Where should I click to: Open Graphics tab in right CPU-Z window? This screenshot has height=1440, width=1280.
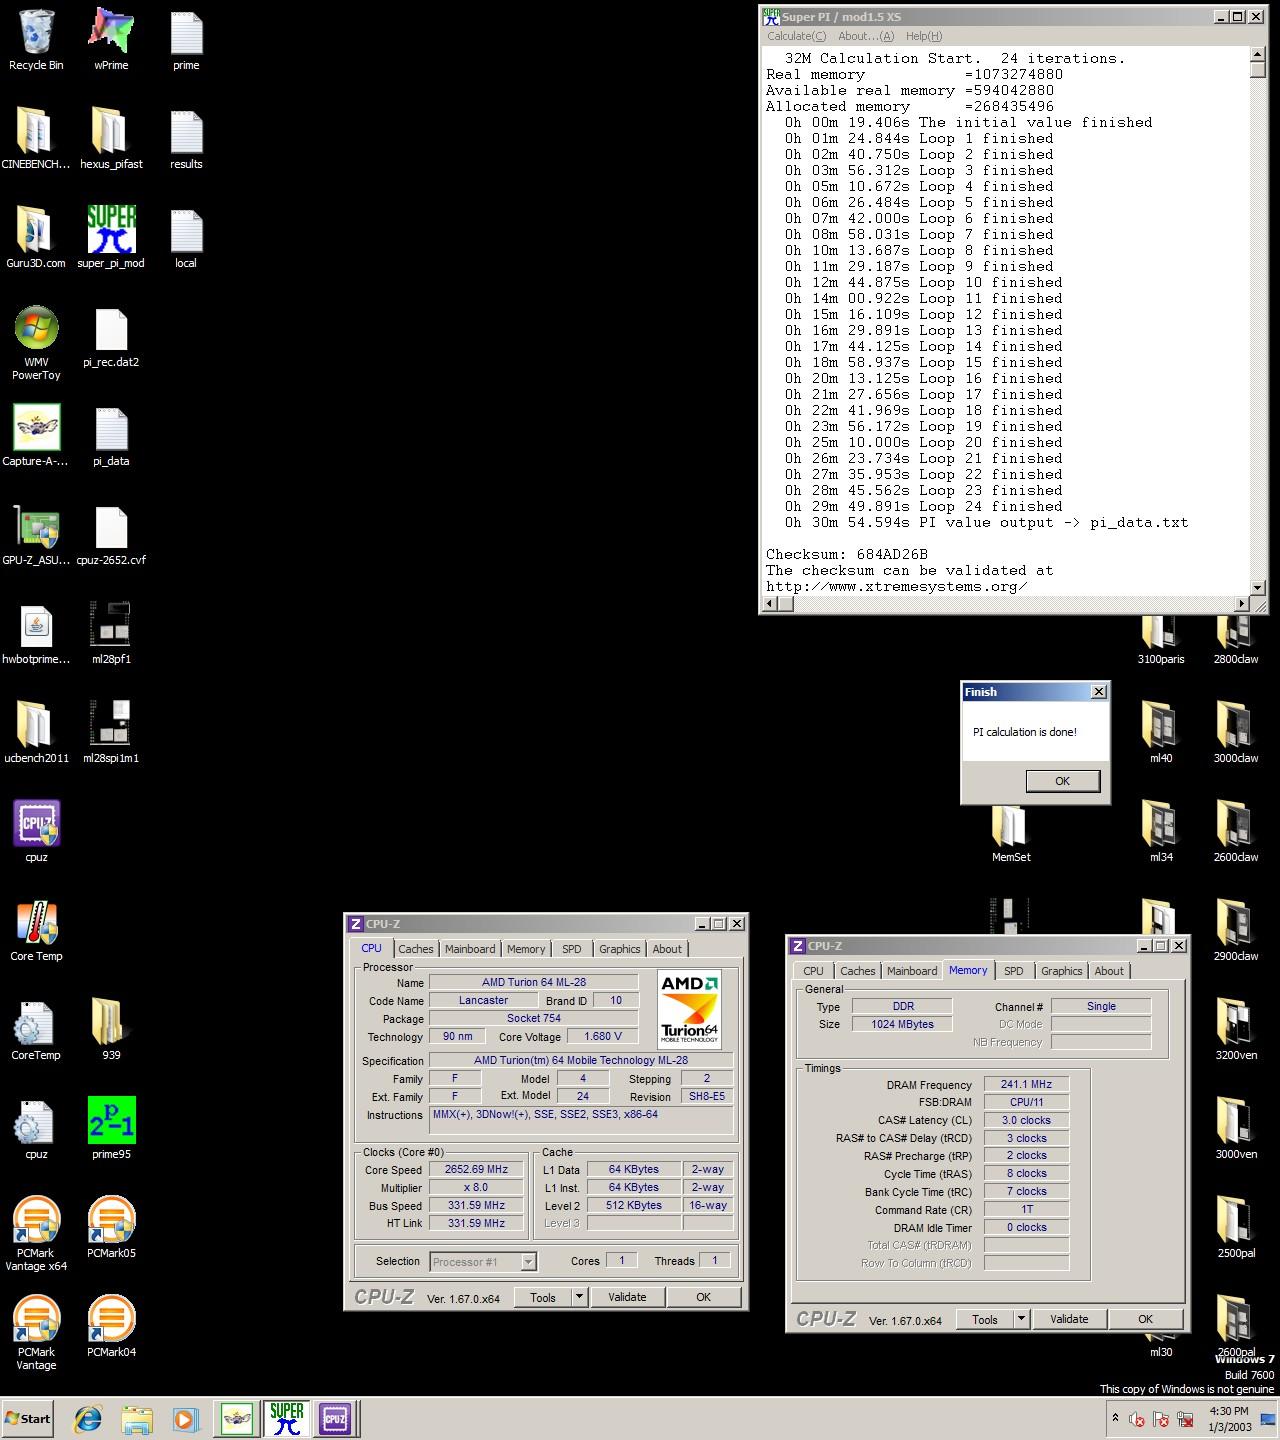[1061, 971]
